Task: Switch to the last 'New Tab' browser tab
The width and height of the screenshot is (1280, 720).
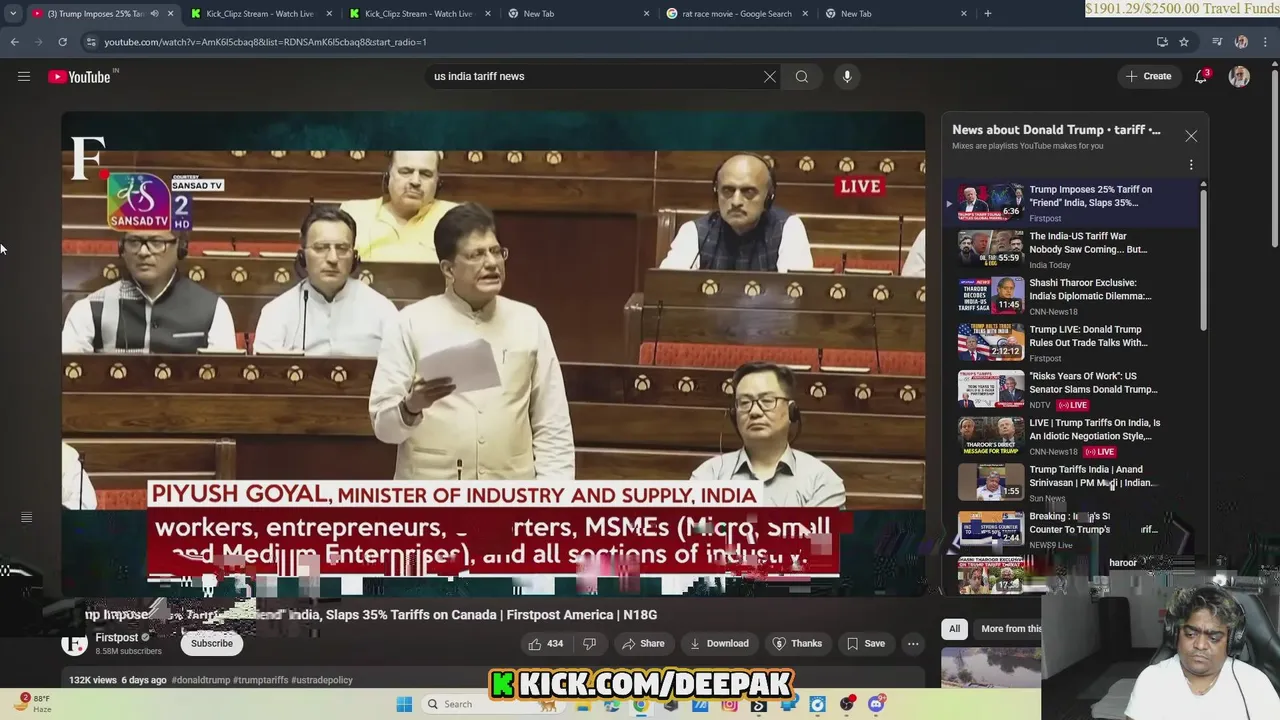Action: click(x=895, y=14)
